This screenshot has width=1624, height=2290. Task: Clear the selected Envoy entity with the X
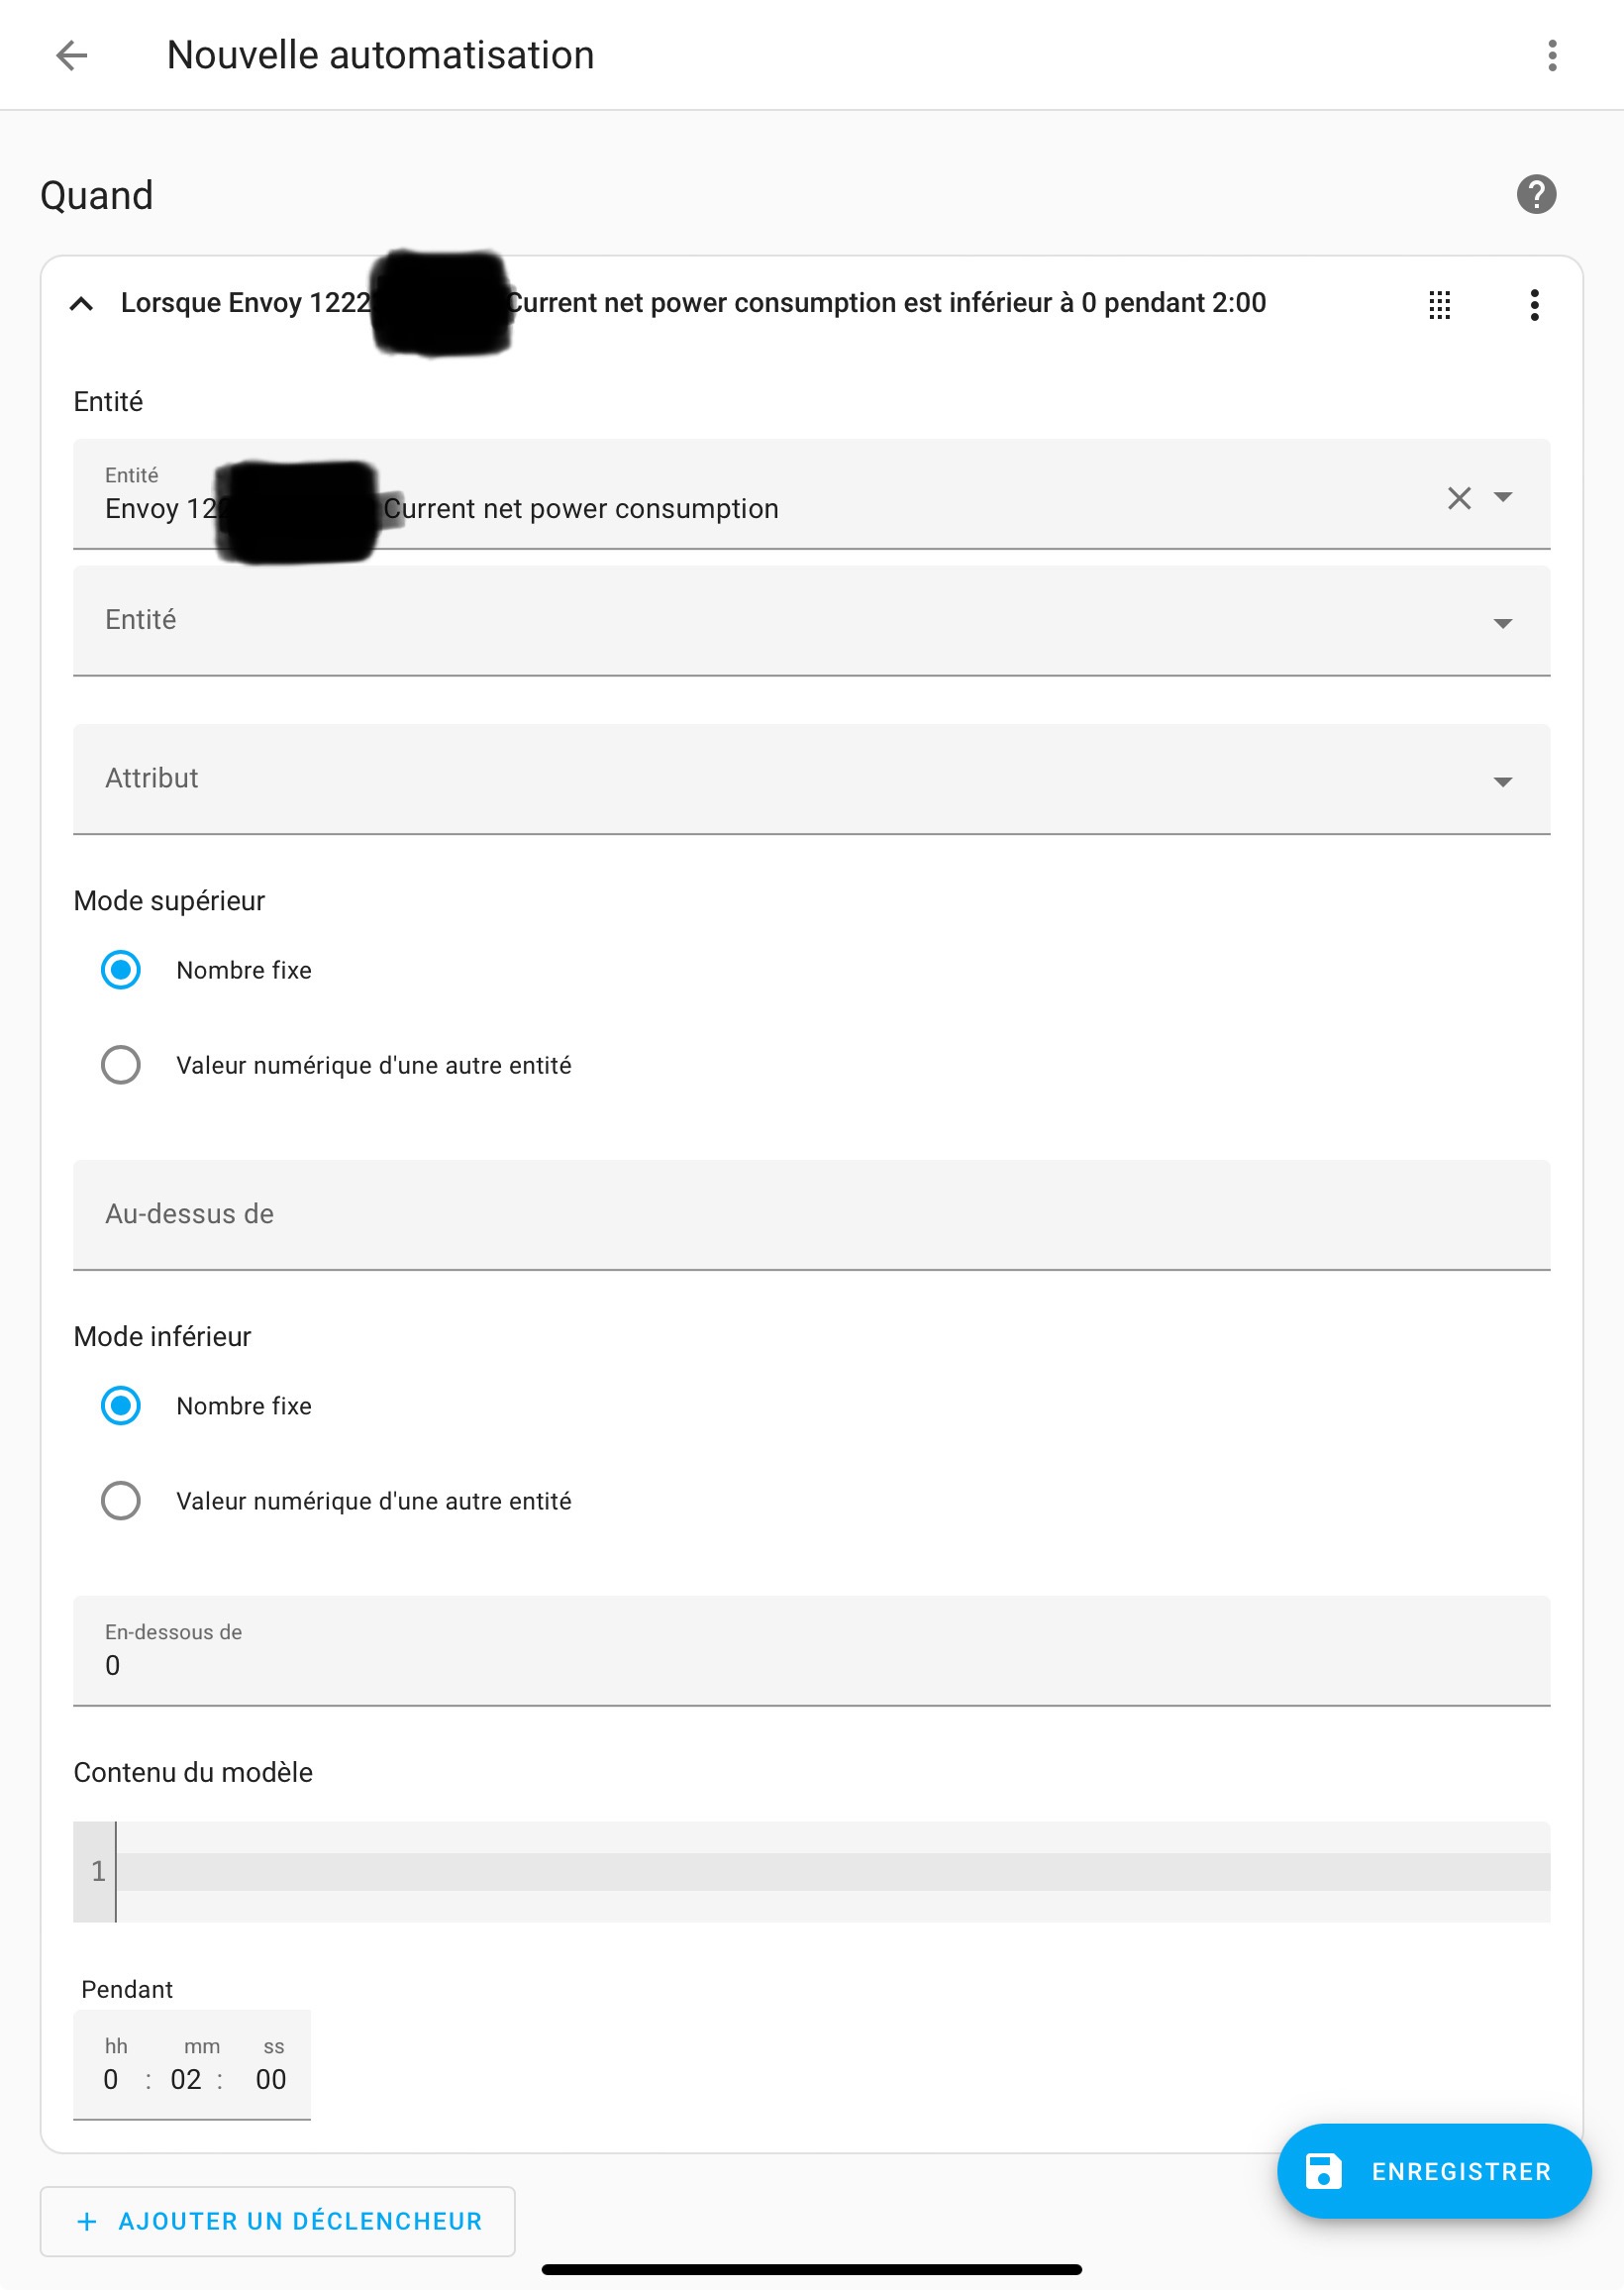(x=1459, y=497)
